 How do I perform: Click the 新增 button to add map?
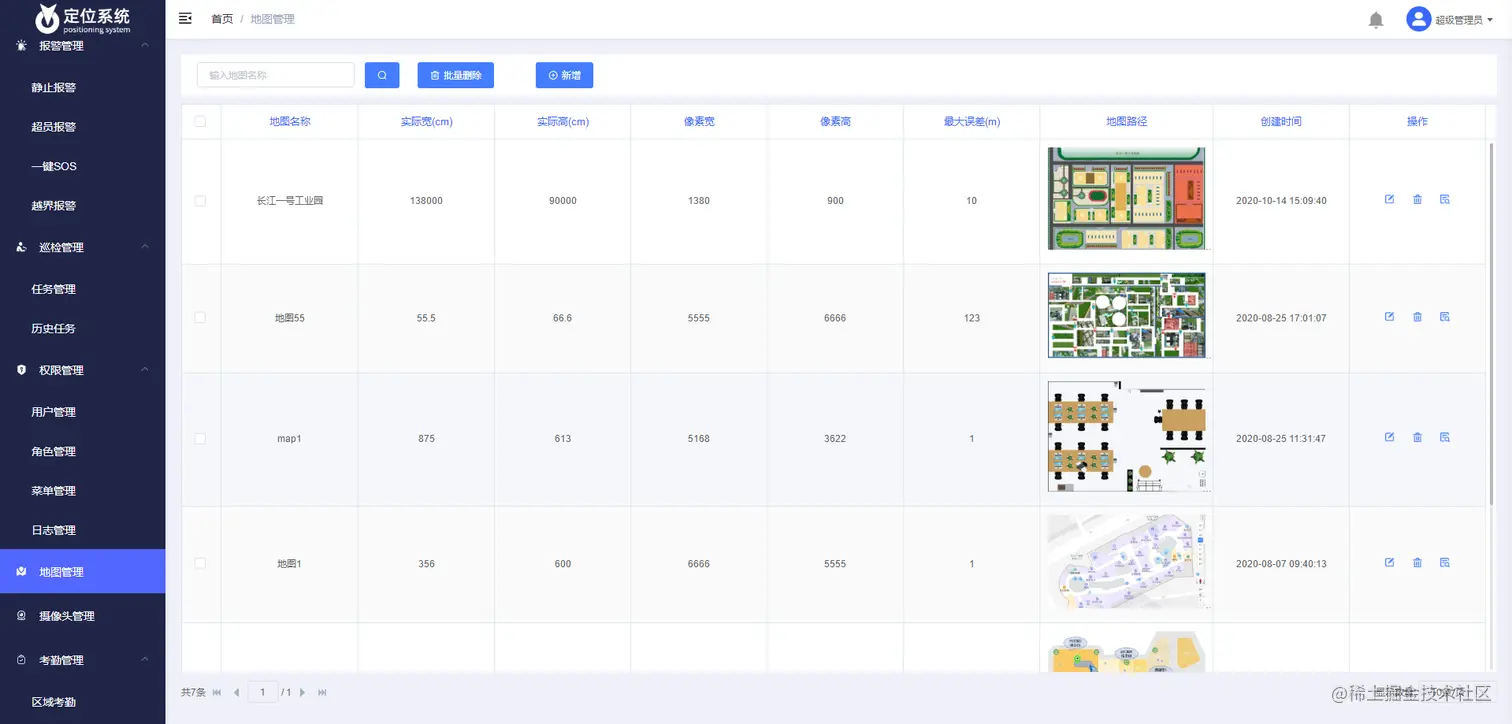[x=564, y=75]
